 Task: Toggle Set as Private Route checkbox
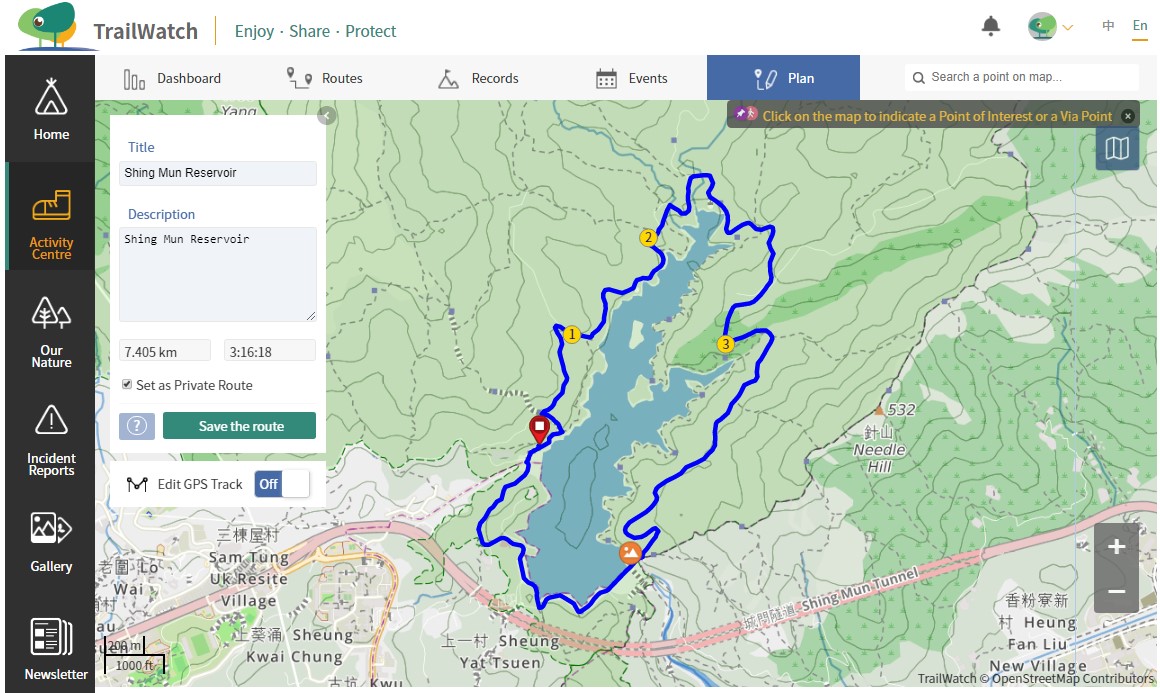click(127, 385)
